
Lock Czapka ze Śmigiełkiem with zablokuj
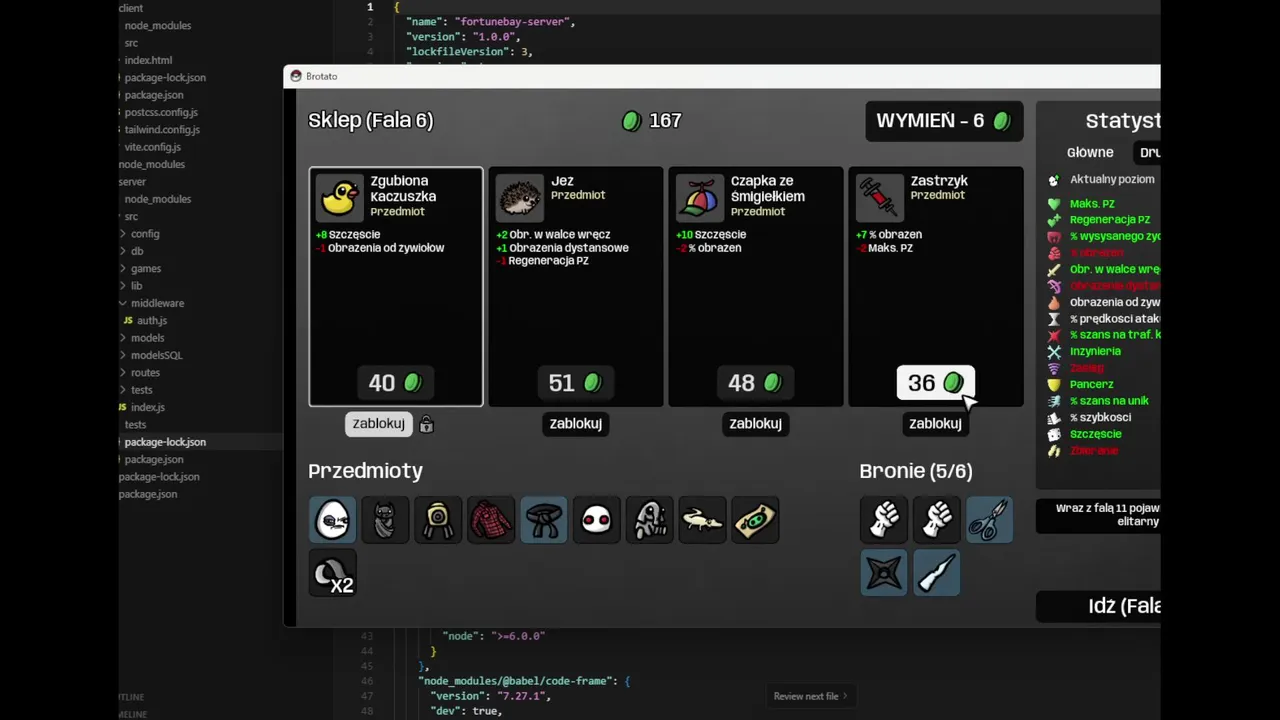coord(756,424)
